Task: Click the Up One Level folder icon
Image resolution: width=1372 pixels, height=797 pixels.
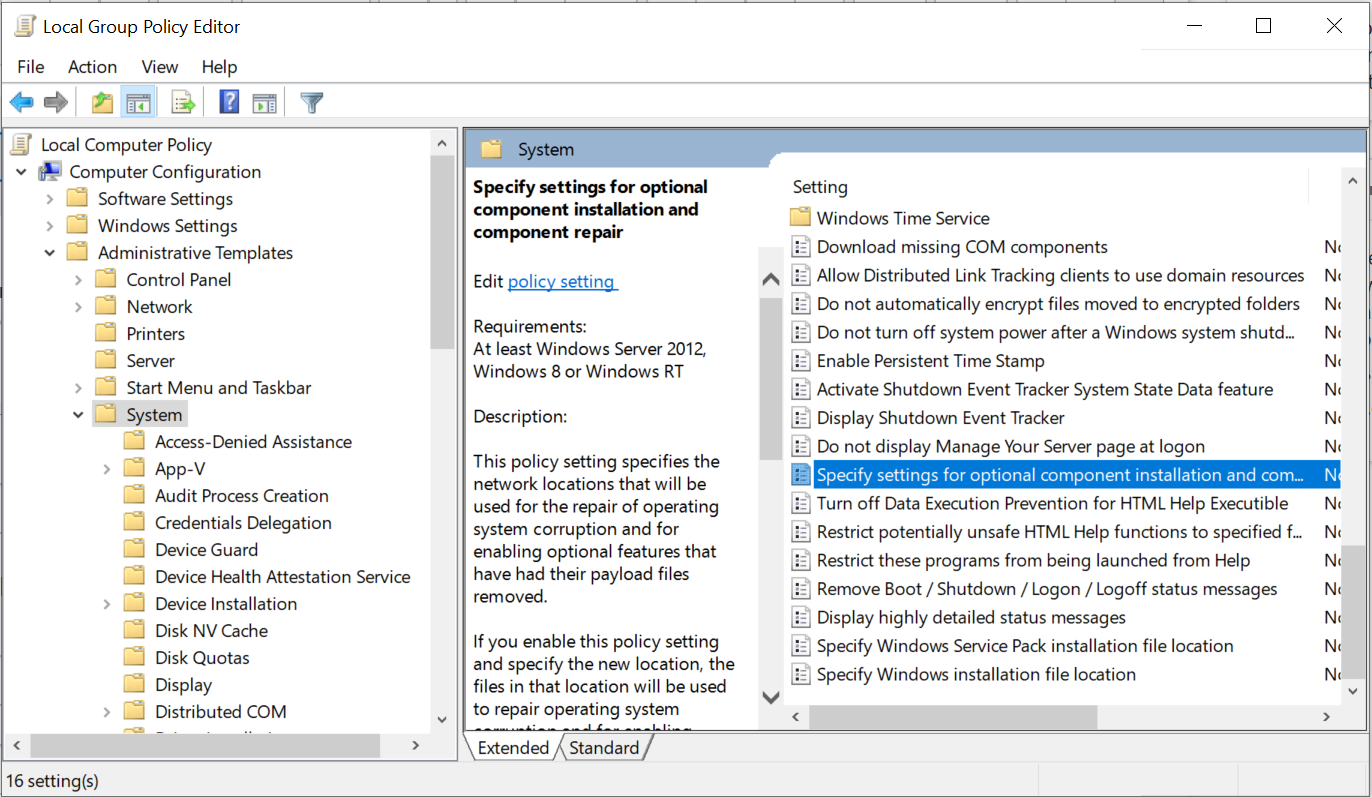Action: (102, 102)
